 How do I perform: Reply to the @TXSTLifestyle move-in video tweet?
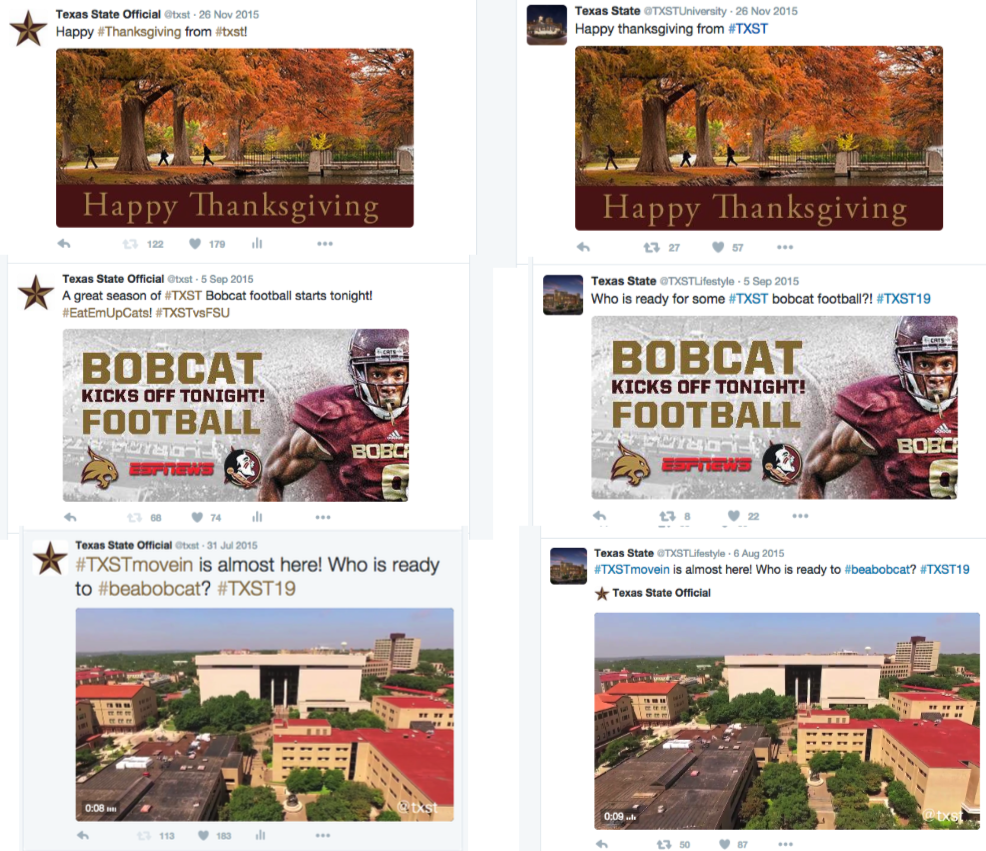pyautogui.click(x=602, y=844)
